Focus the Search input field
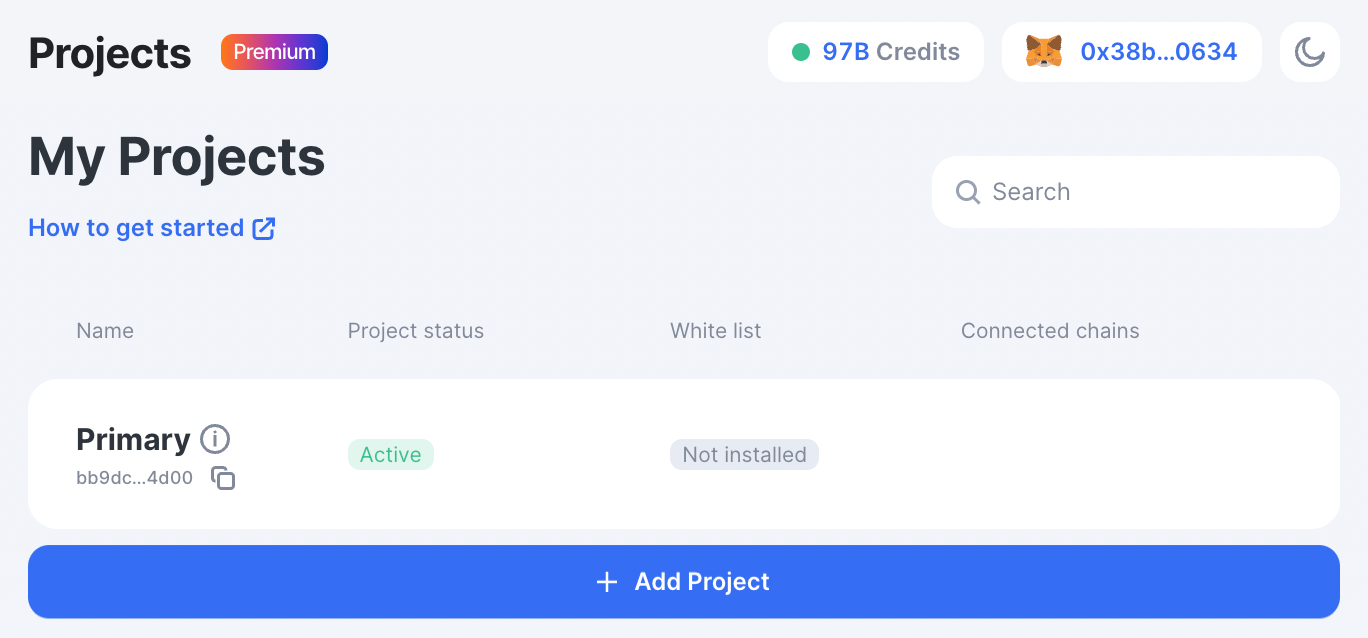The height and width of the screenshot is (638, 1368). [1136, 192]
